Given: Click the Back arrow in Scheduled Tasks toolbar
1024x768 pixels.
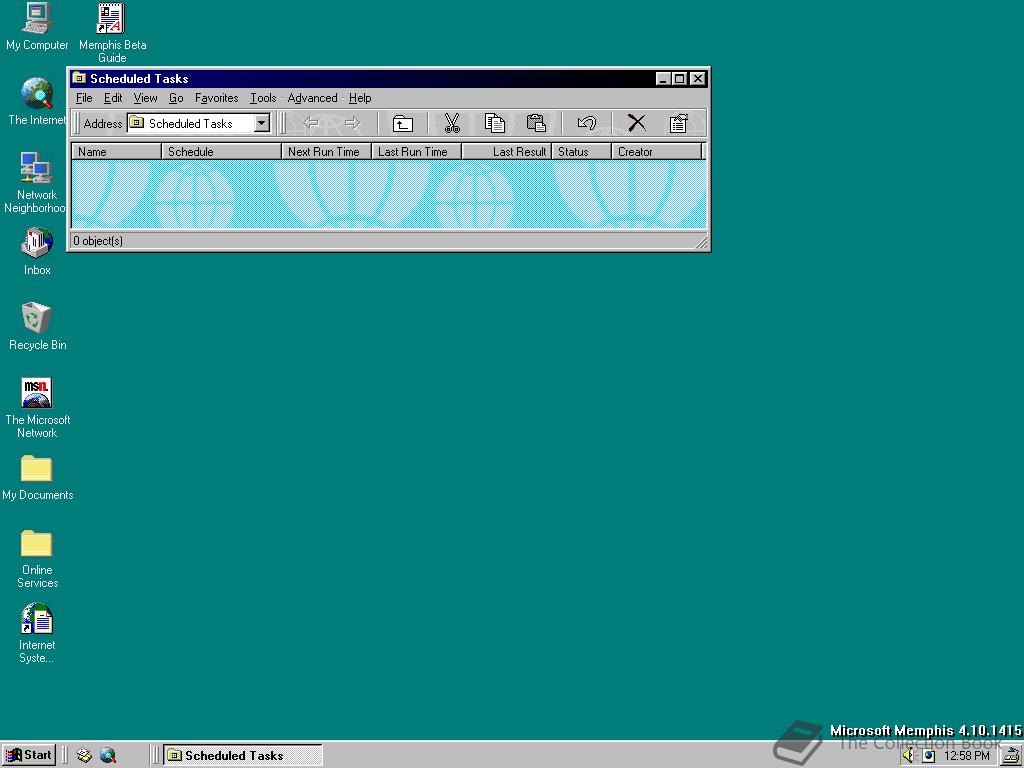Looking at the screenshot, I should point(311,123).
